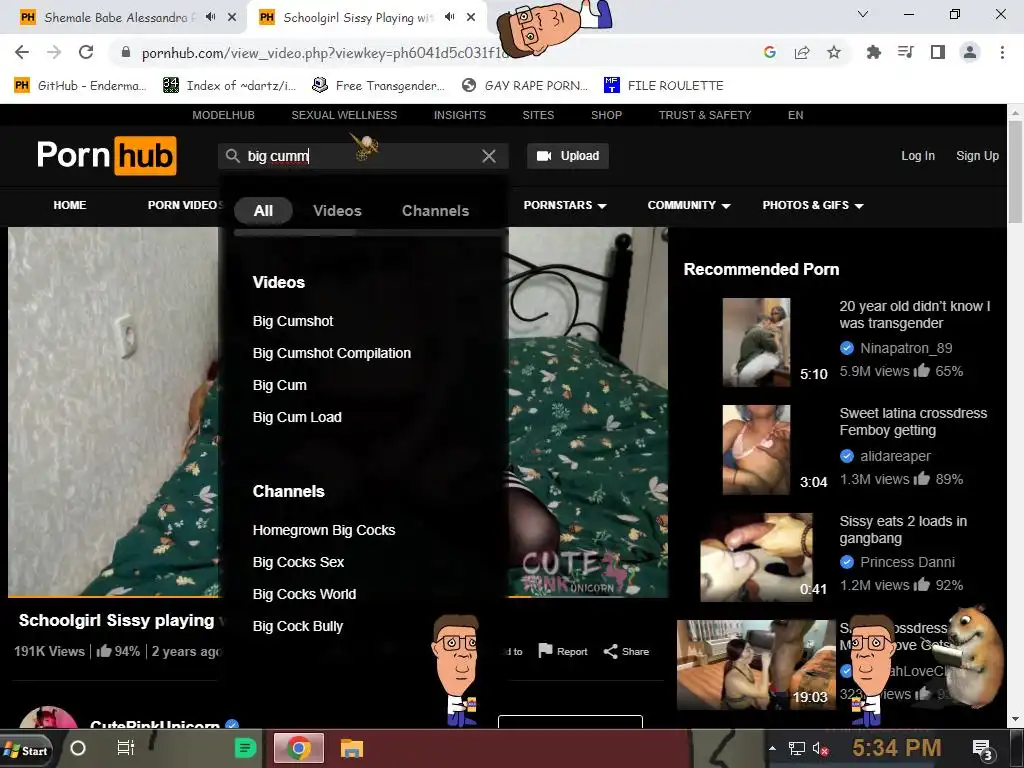Select the All search filter tab
Screen dimensions: 1024x768
point(263,211)
